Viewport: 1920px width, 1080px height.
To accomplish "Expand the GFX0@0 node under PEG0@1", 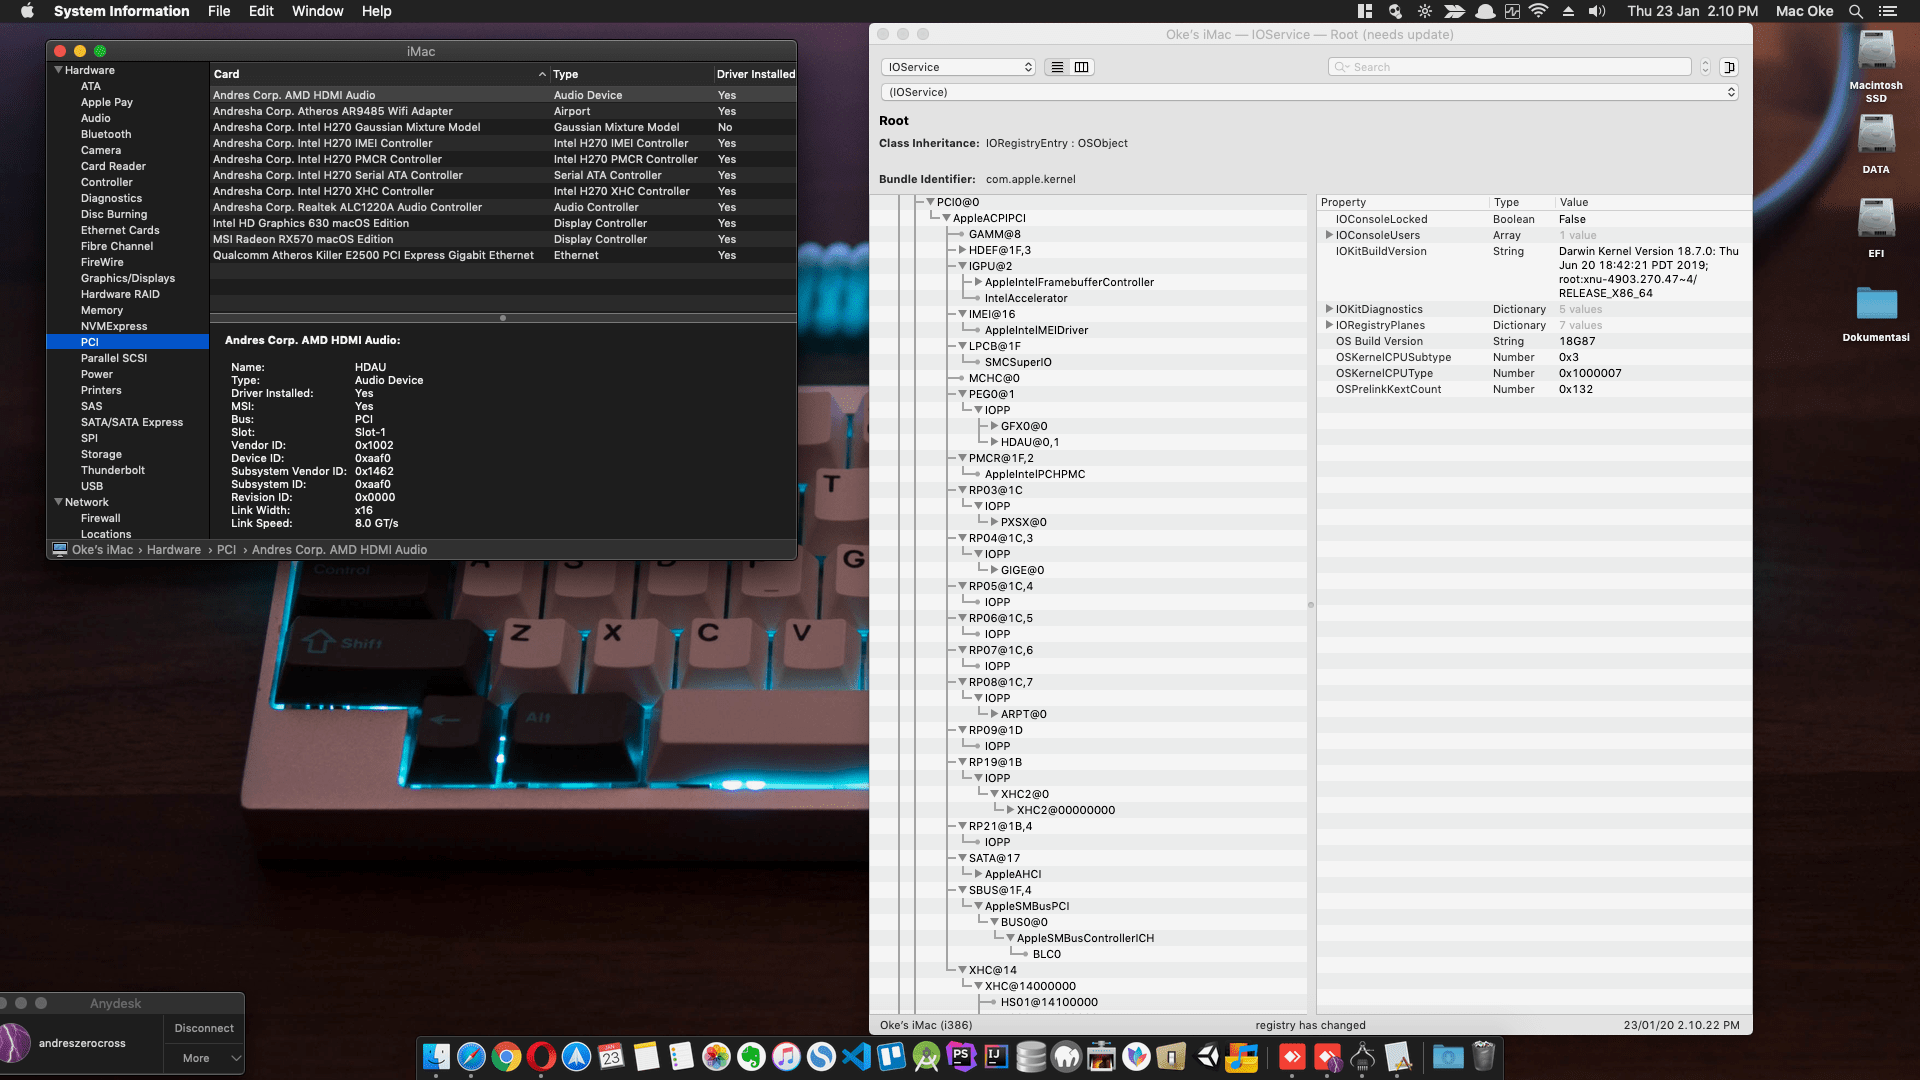I will [x=994, y=426].
